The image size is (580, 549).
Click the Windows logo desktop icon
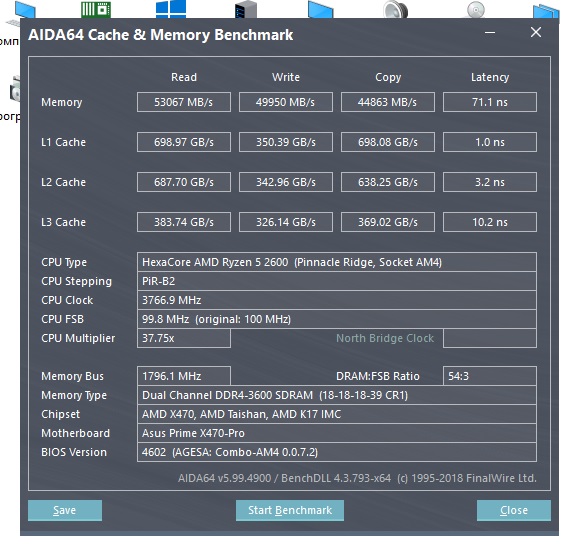point(171,8)
